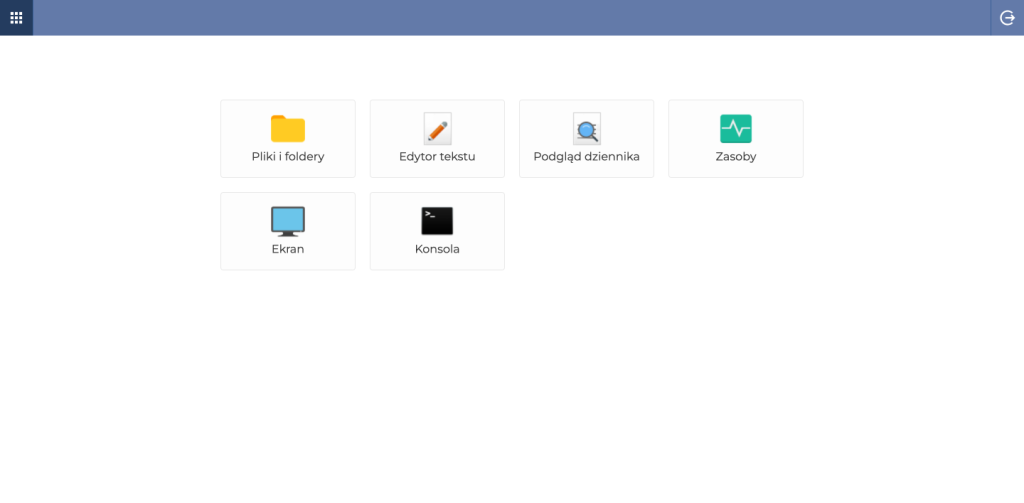Open the "Pliki i foldery" label

point(288,157)
